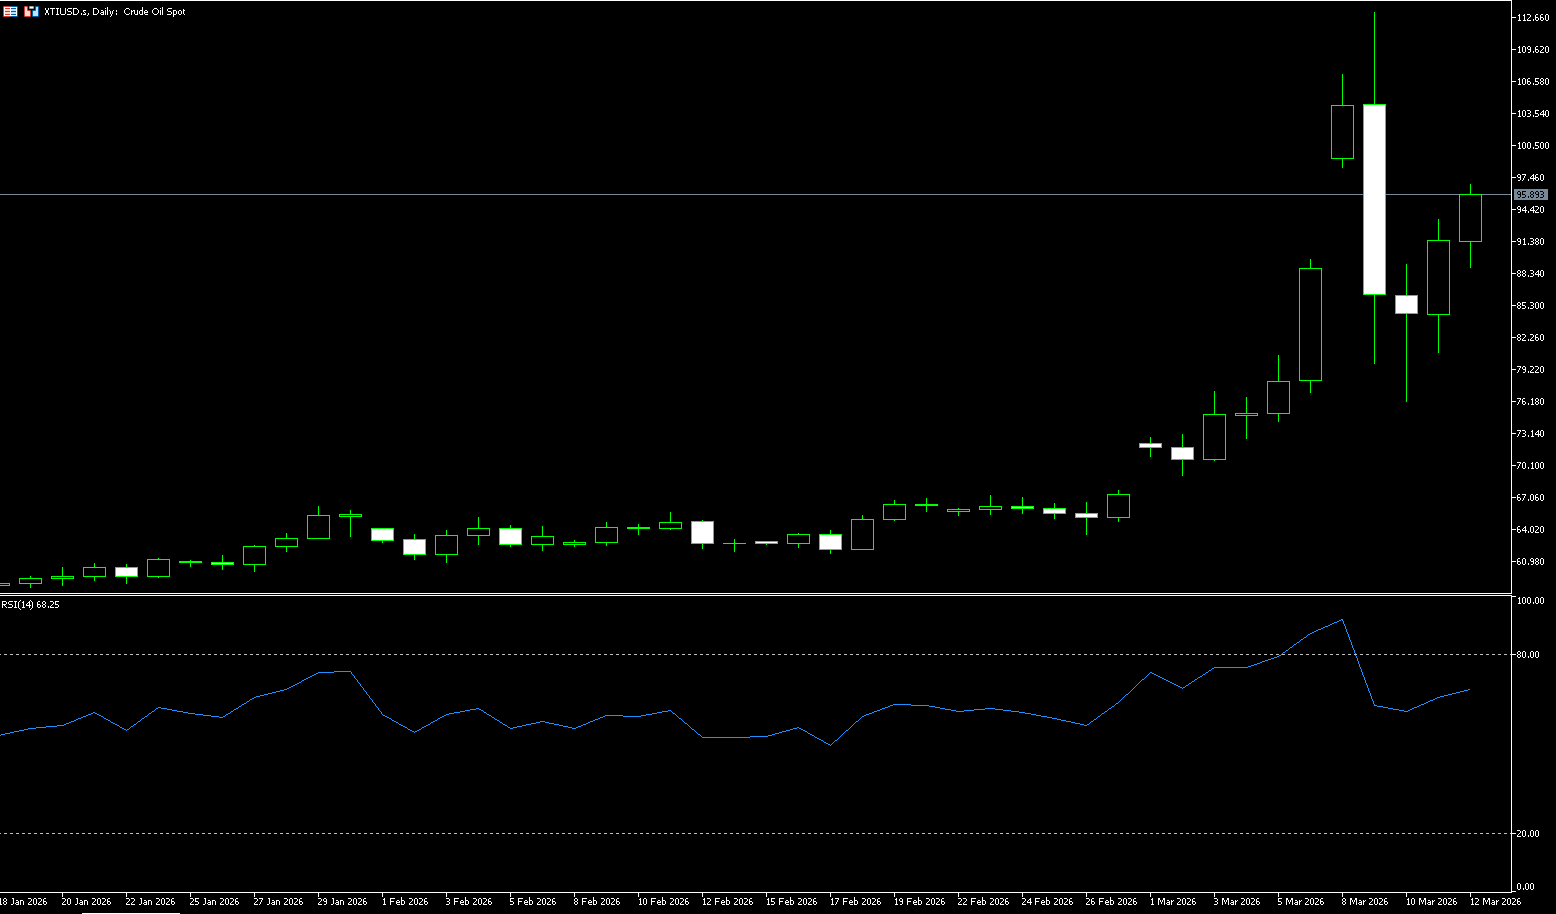Click the RSI 20.00 level label
Screen dimensions: 1556x914
(x=1527, y=834)
